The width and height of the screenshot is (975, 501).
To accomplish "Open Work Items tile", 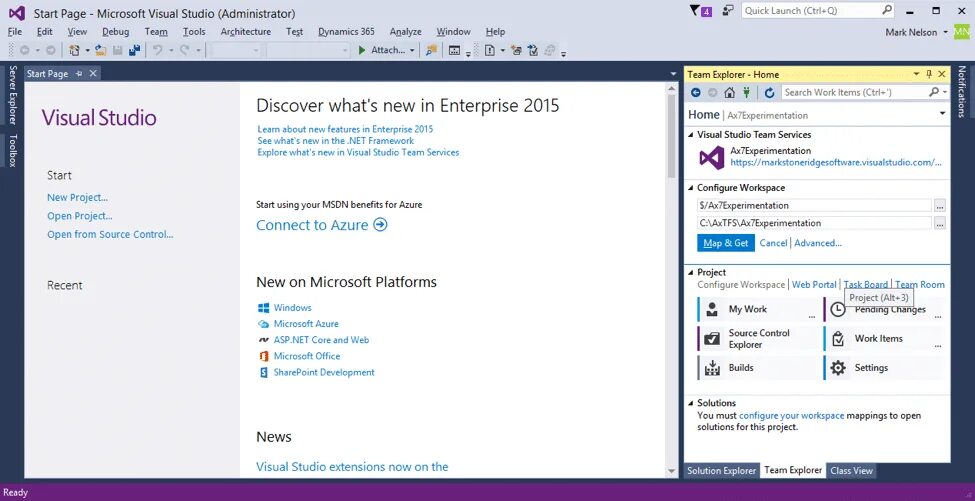I will (884, 339).
